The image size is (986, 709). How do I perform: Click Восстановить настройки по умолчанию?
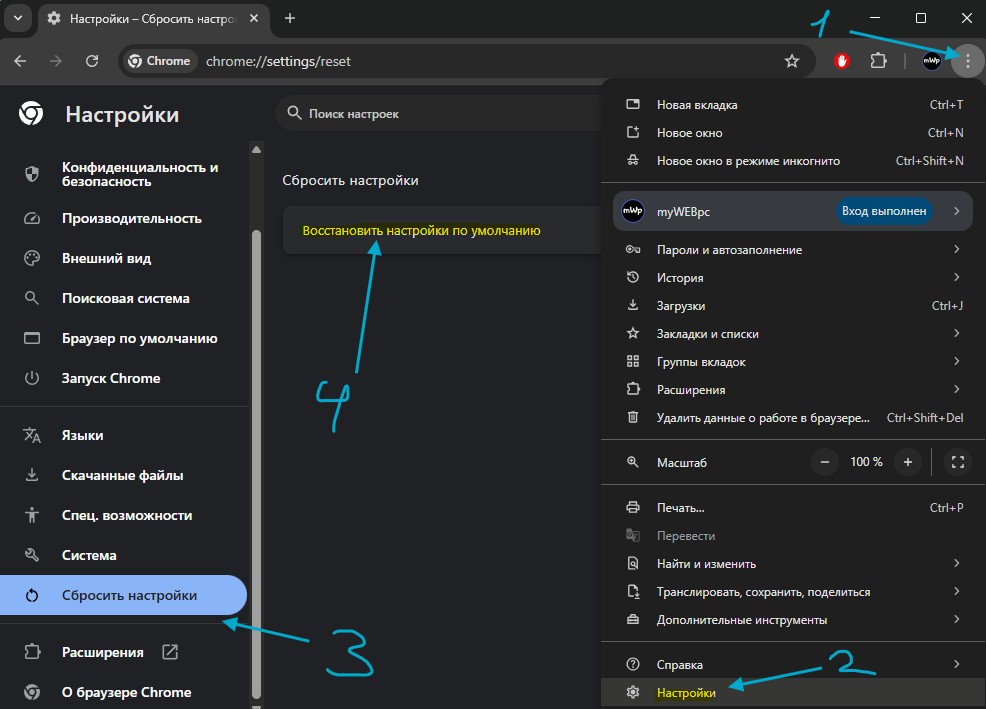[421, 230]
